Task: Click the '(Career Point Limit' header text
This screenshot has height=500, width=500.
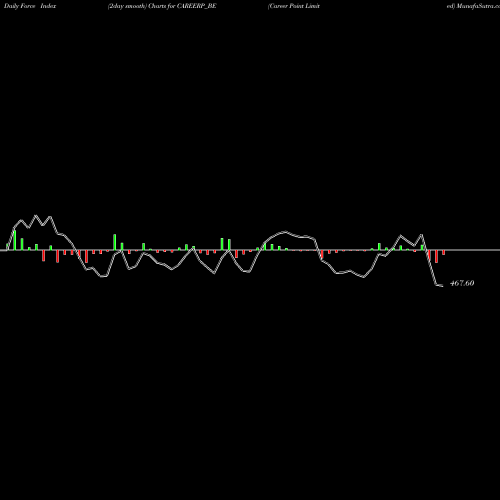Action: pyautogui.click(x=294, y=6)
